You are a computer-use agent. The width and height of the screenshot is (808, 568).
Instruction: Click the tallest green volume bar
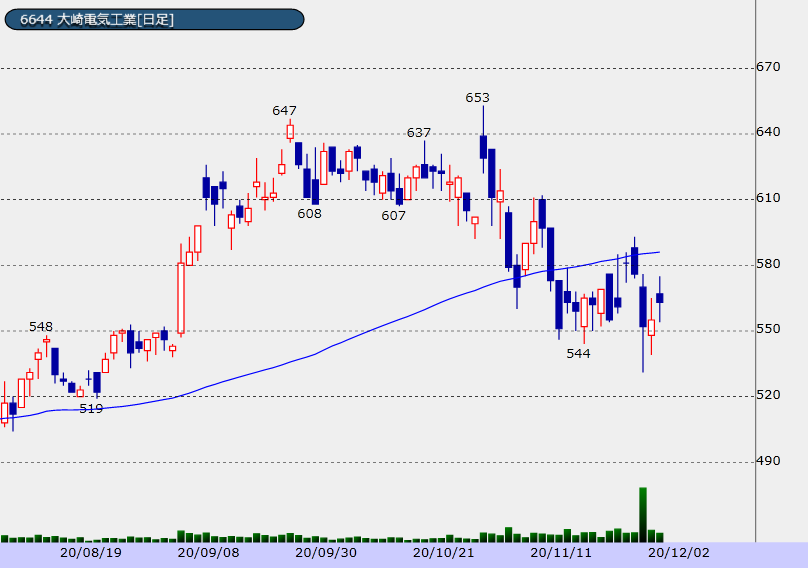click(x=643, y=514)
